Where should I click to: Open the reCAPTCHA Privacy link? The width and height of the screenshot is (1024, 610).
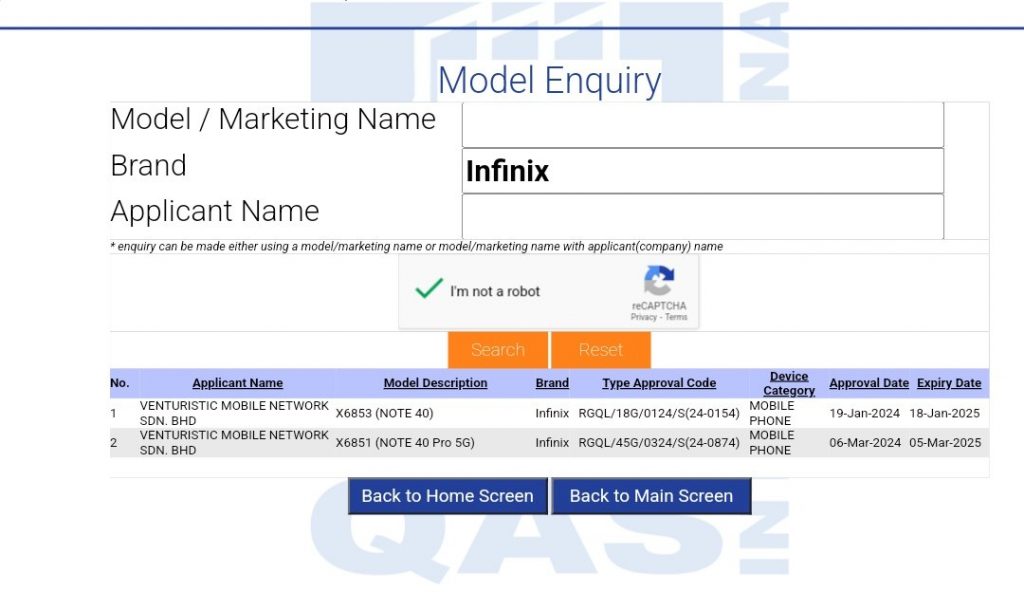[643, 317]
